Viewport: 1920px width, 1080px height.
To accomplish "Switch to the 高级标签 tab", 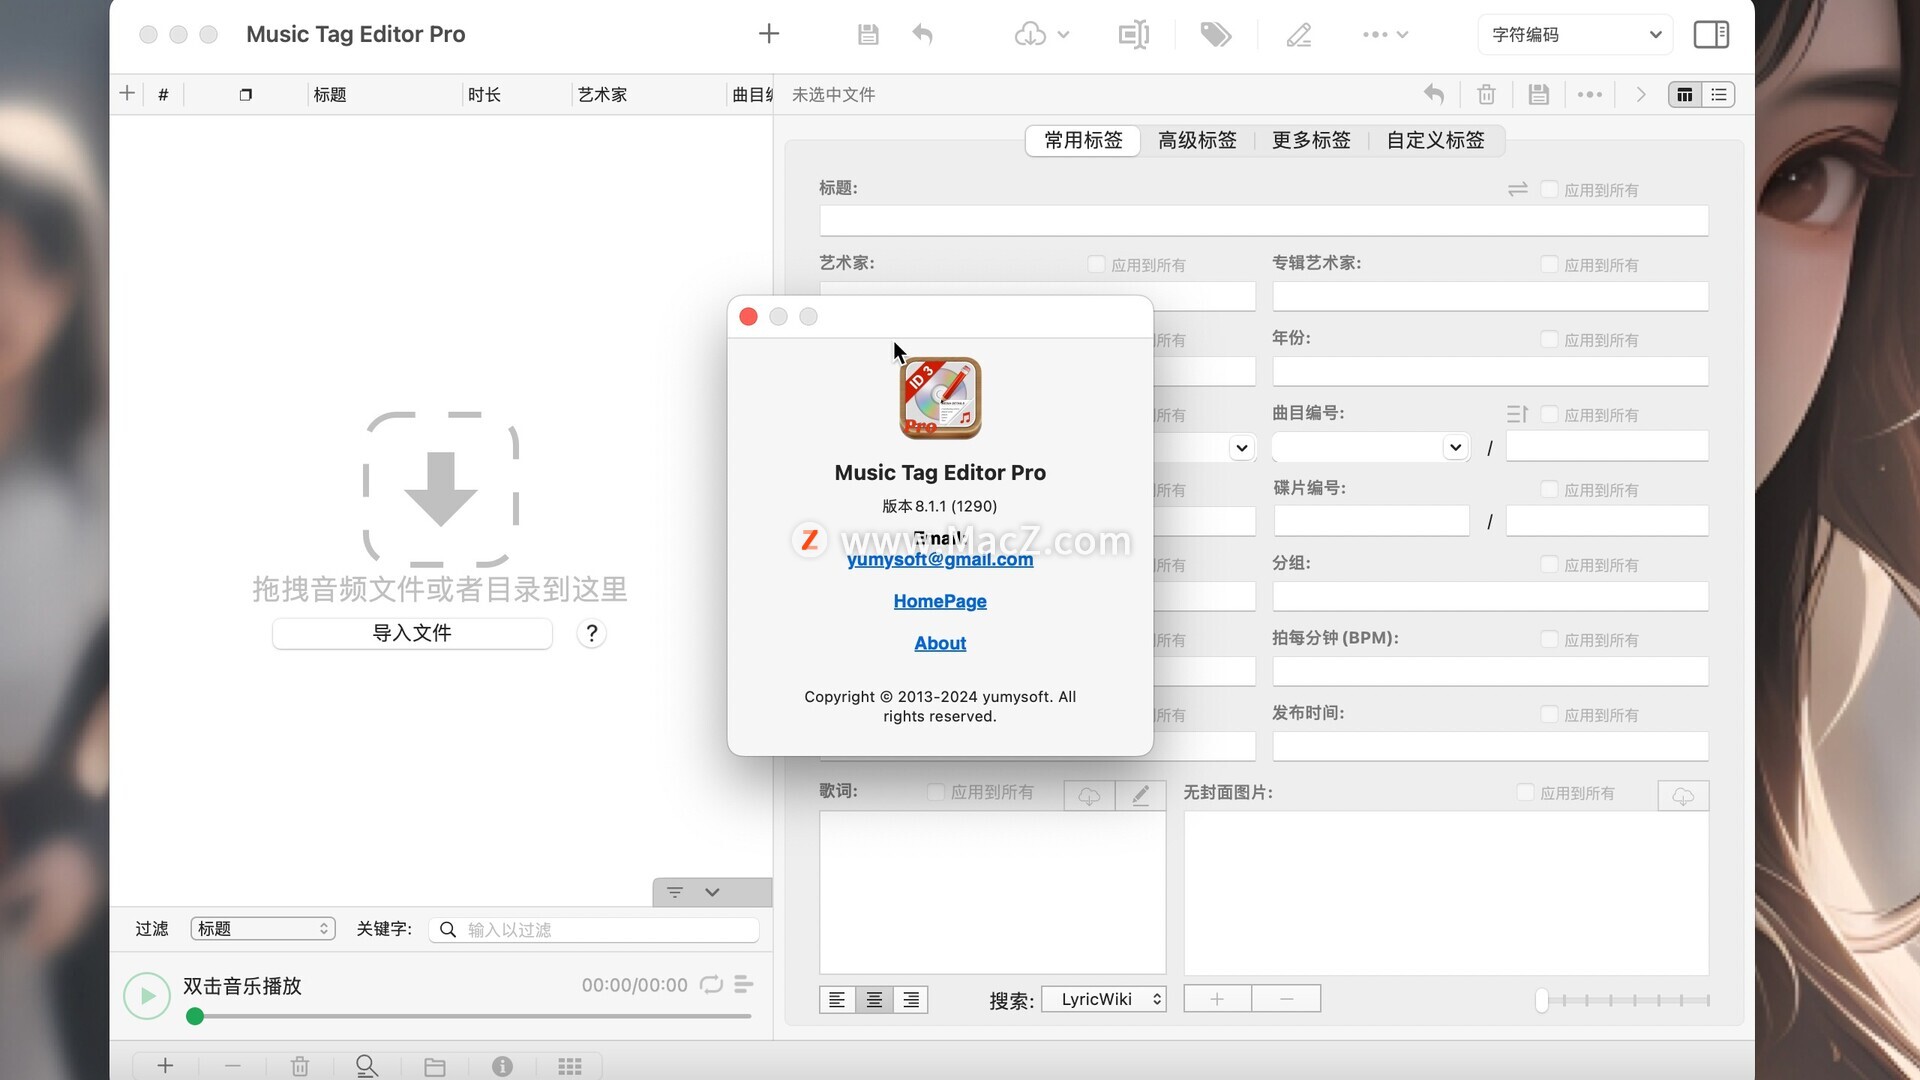I will click(1197, 141).
